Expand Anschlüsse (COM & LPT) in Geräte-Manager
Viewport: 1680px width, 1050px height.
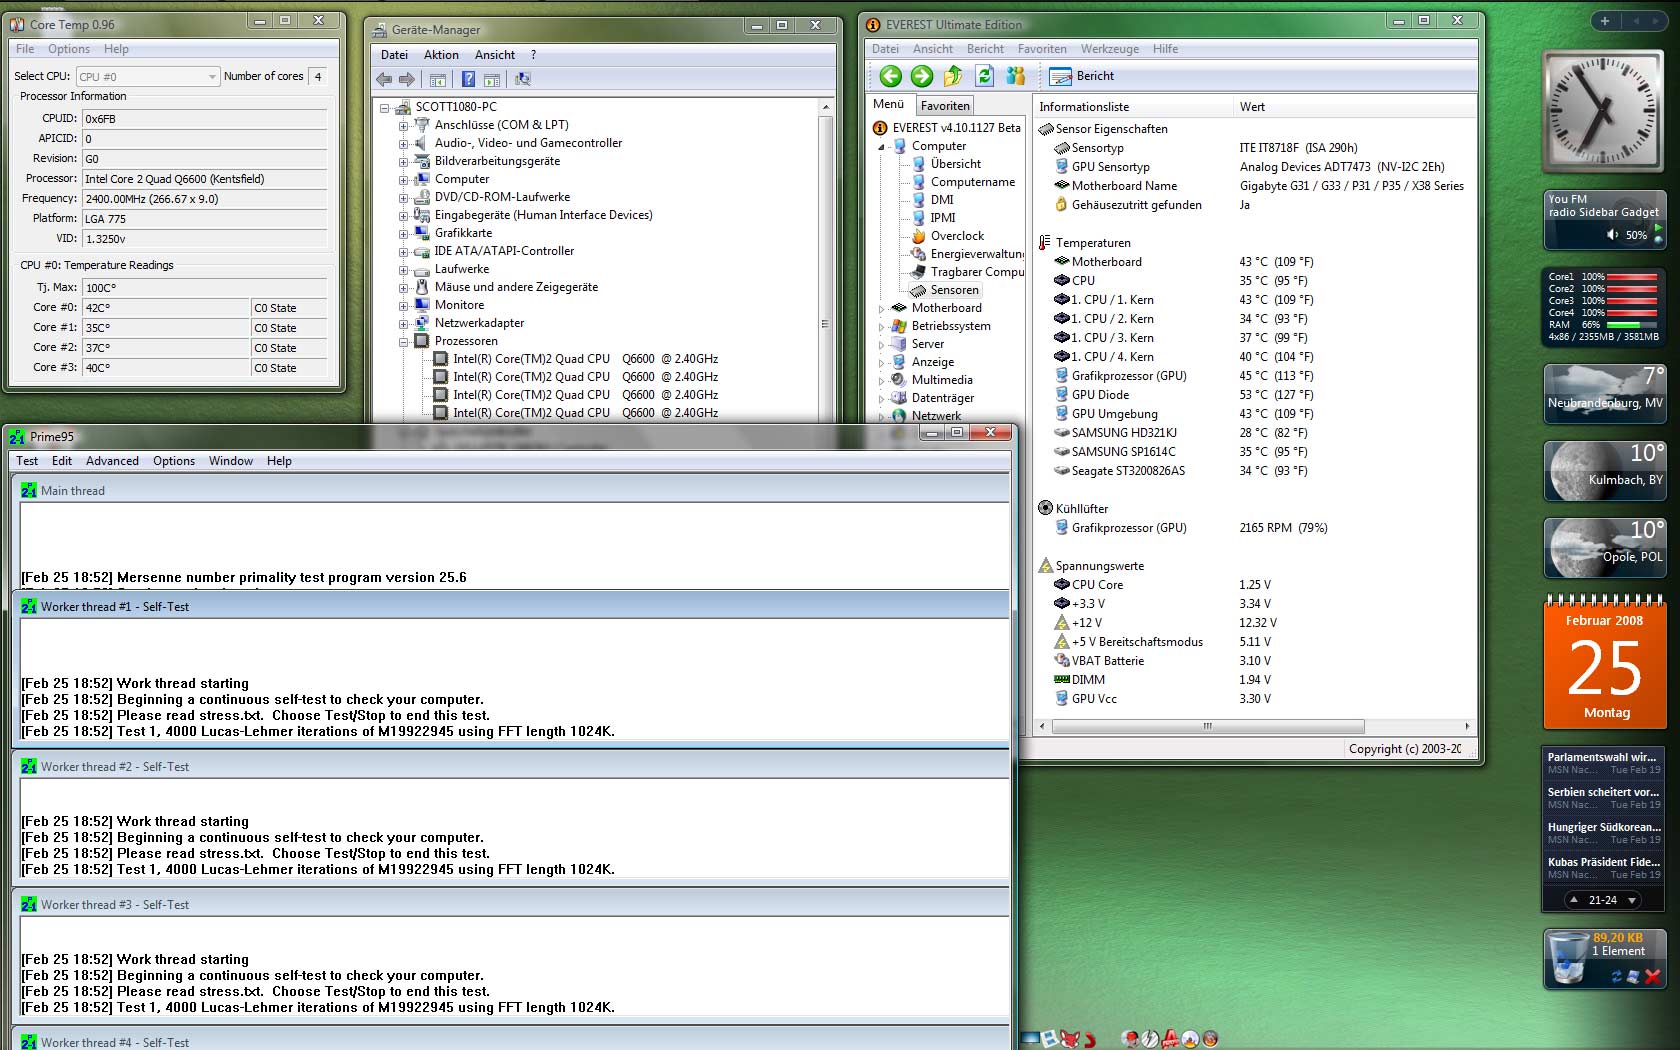click(x=403, y=126)
